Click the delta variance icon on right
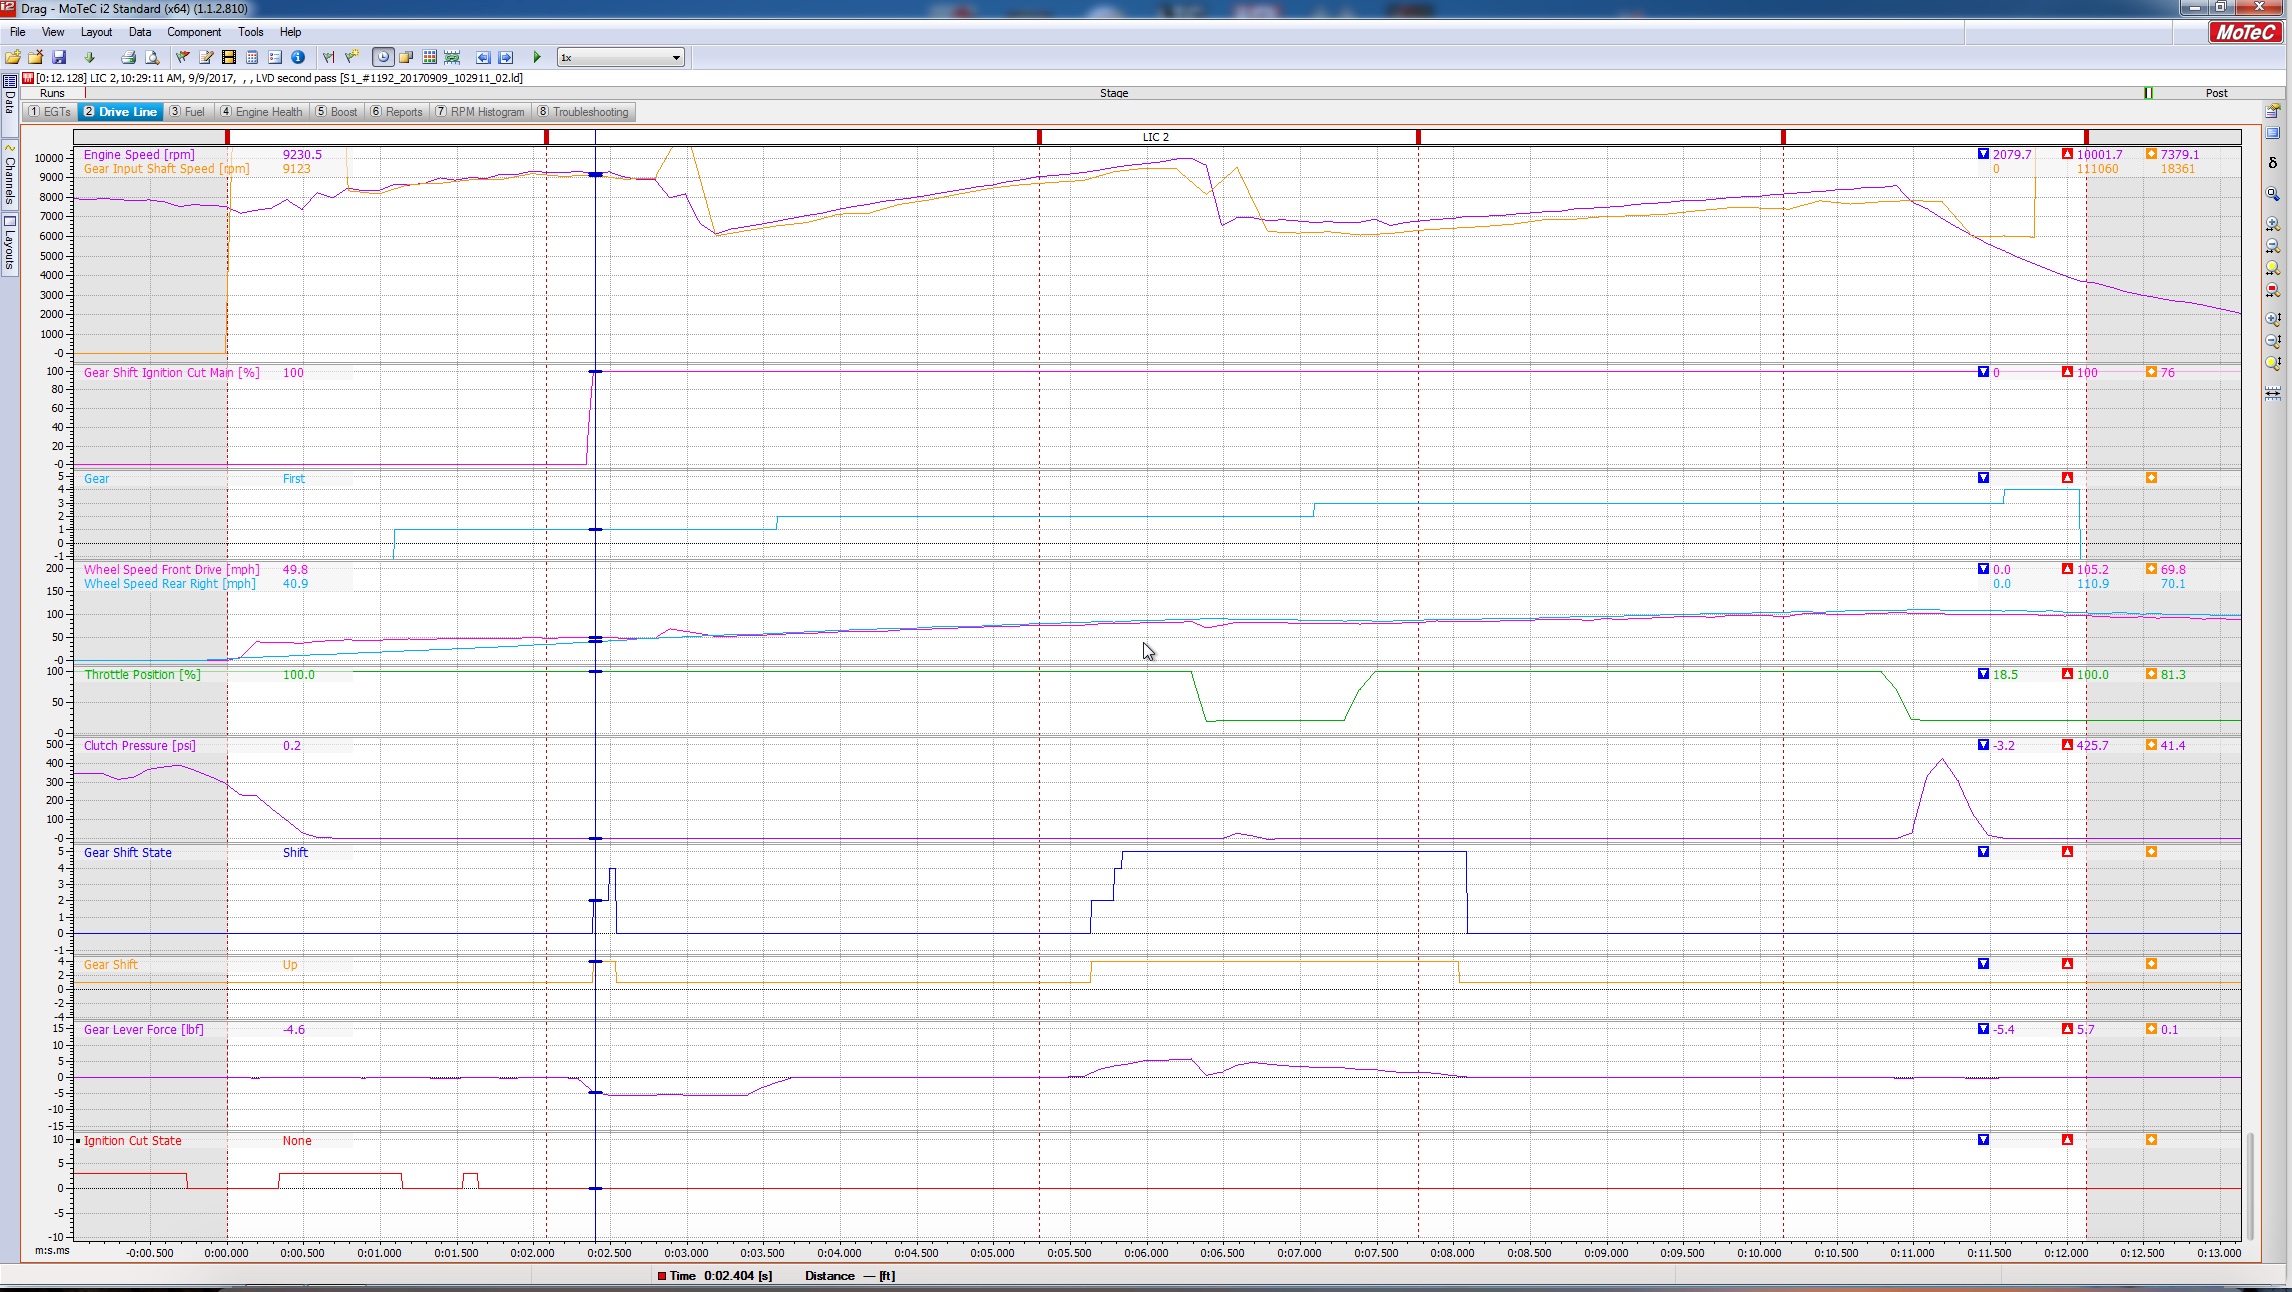The height and width of the screenshot is (1292, 2292). (x=2272, y=162)
